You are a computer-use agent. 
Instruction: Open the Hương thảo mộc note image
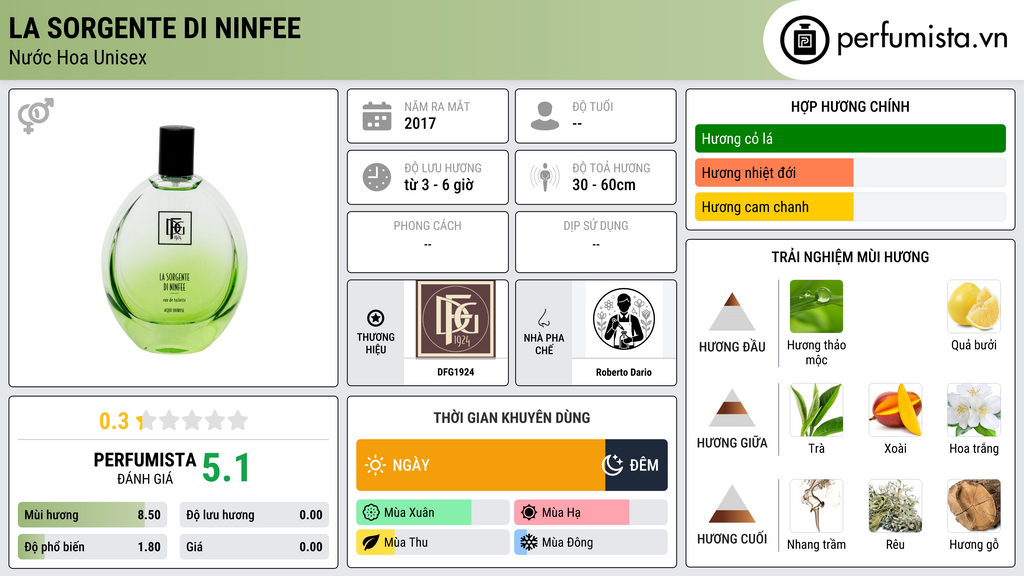tap(816, 306)
